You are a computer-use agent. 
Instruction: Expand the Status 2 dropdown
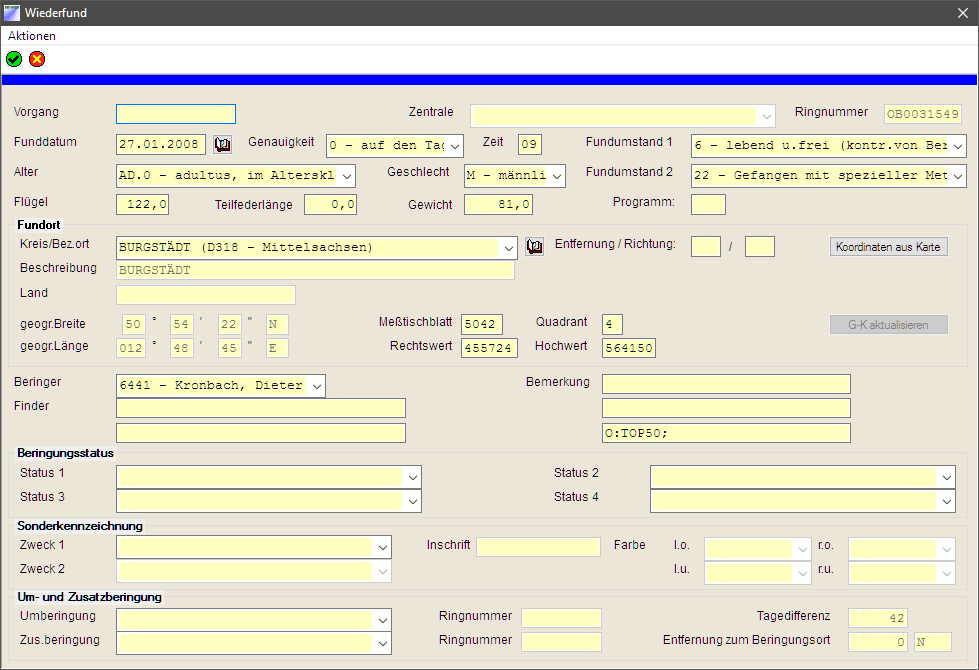point(947,478)
